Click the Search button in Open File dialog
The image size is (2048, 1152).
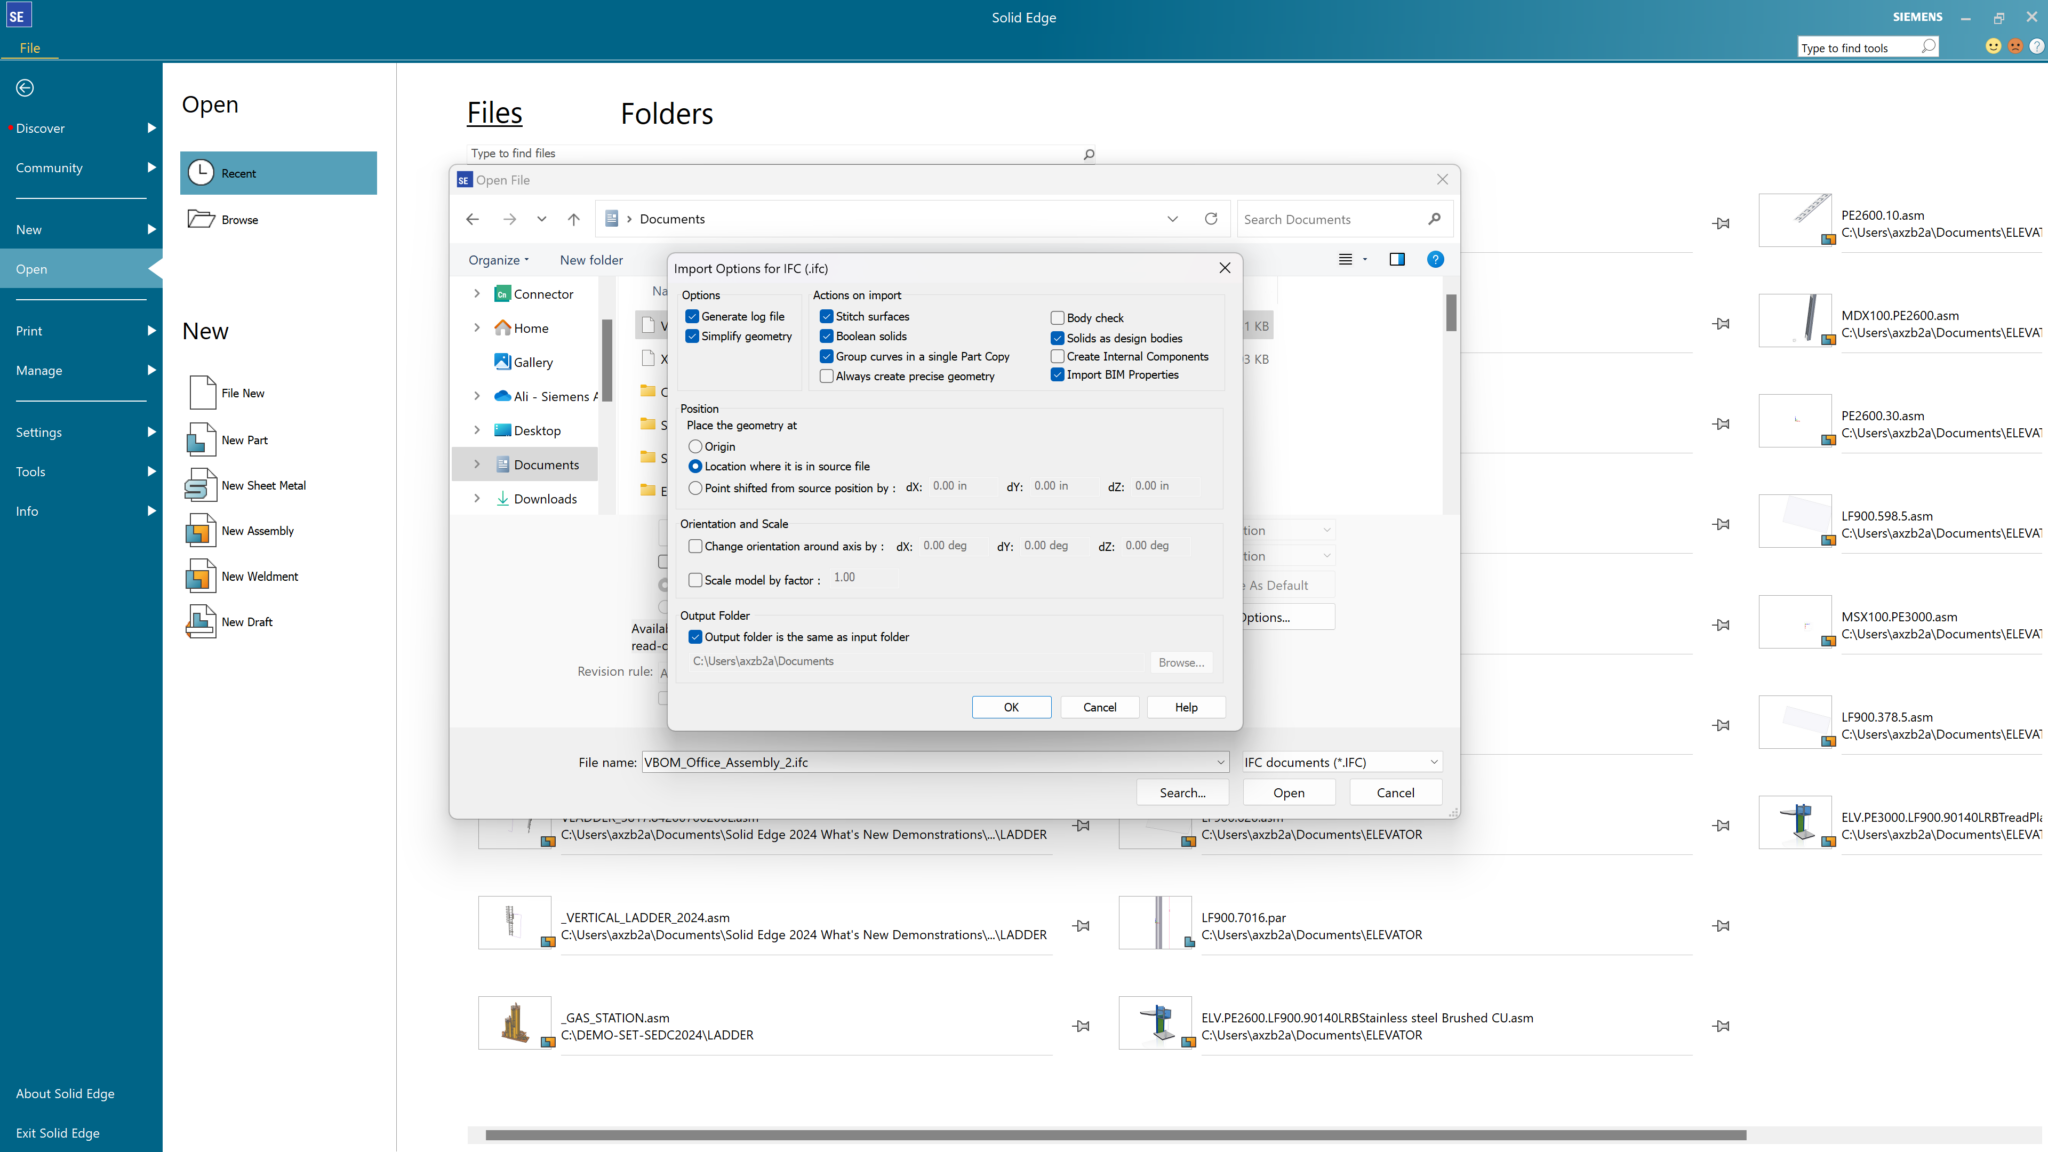(1182, 792)
